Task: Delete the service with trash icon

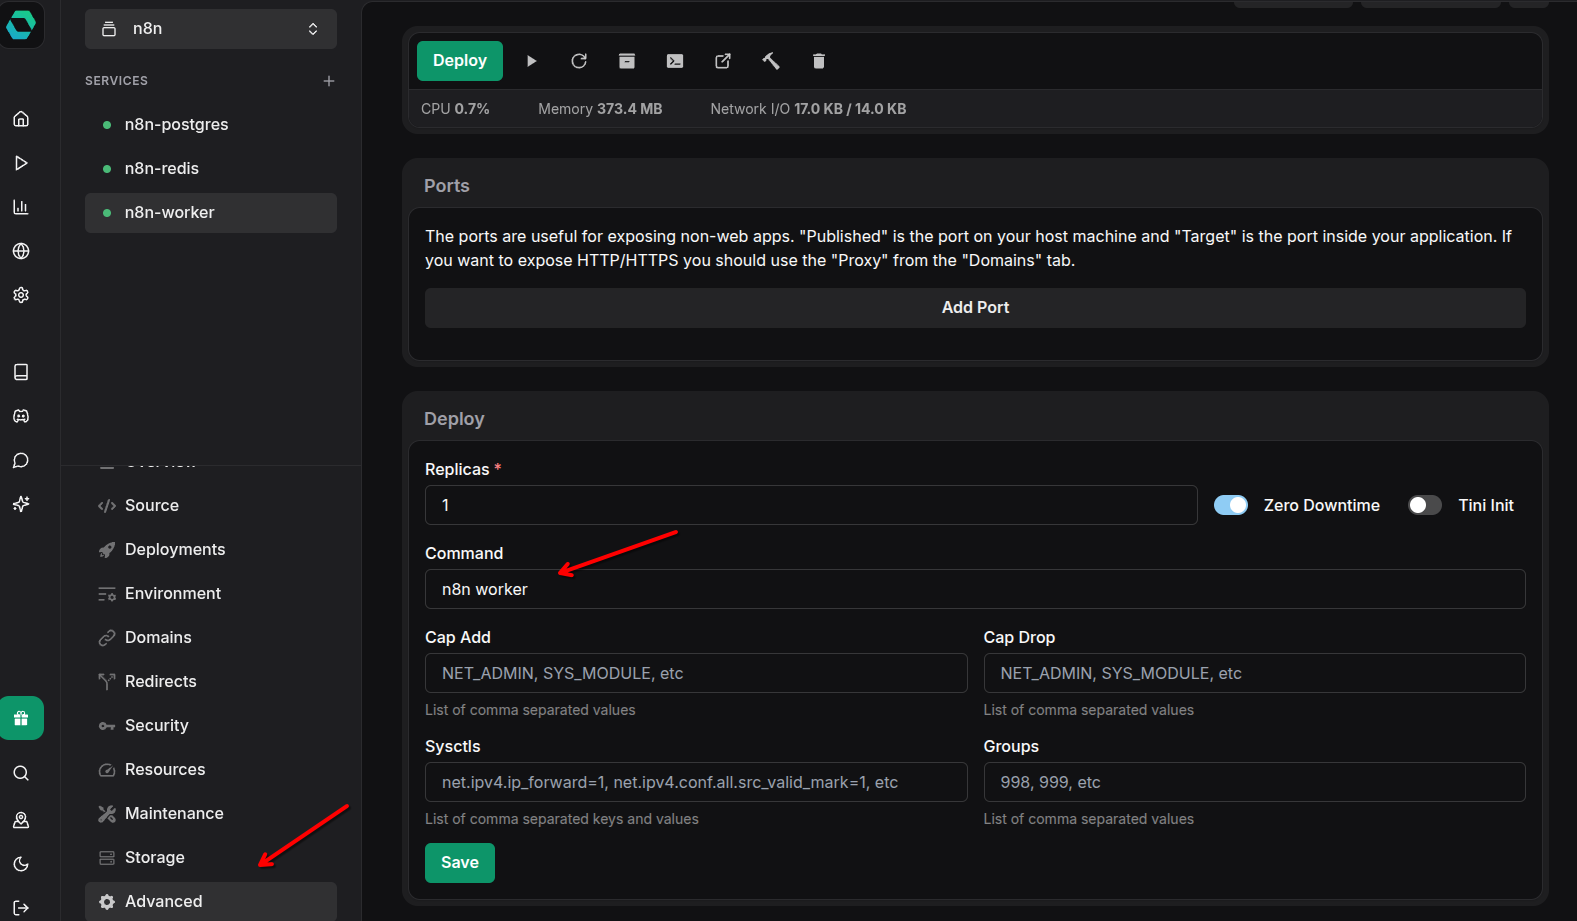Action: pyautogui.click(x=819, y=61)
